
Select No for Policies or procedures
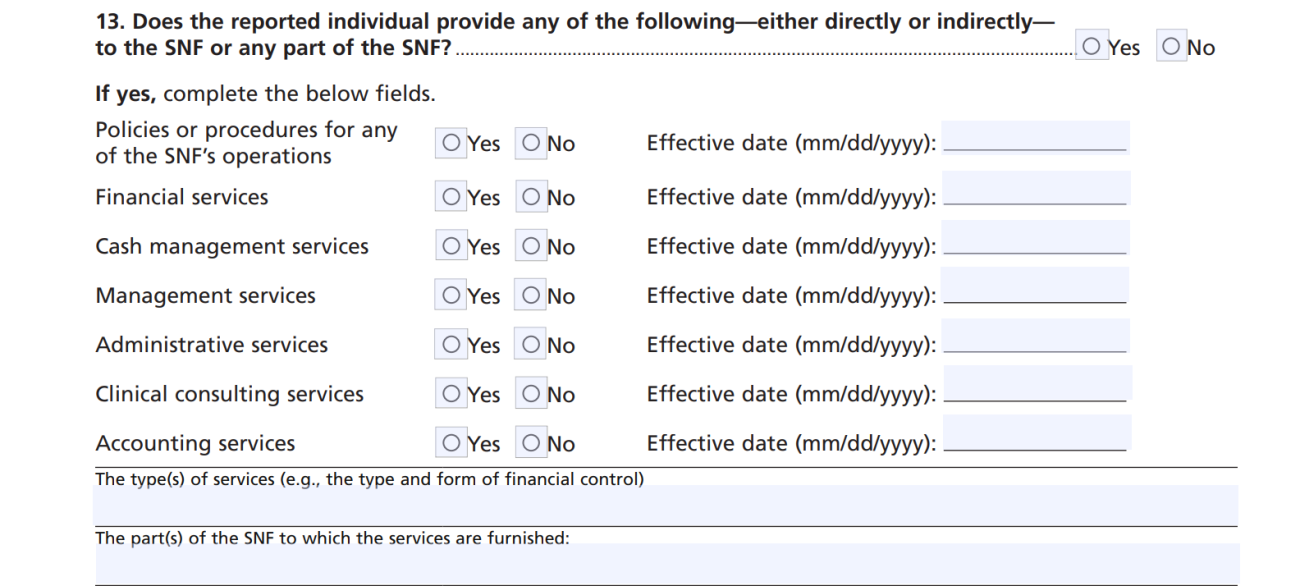531,142
